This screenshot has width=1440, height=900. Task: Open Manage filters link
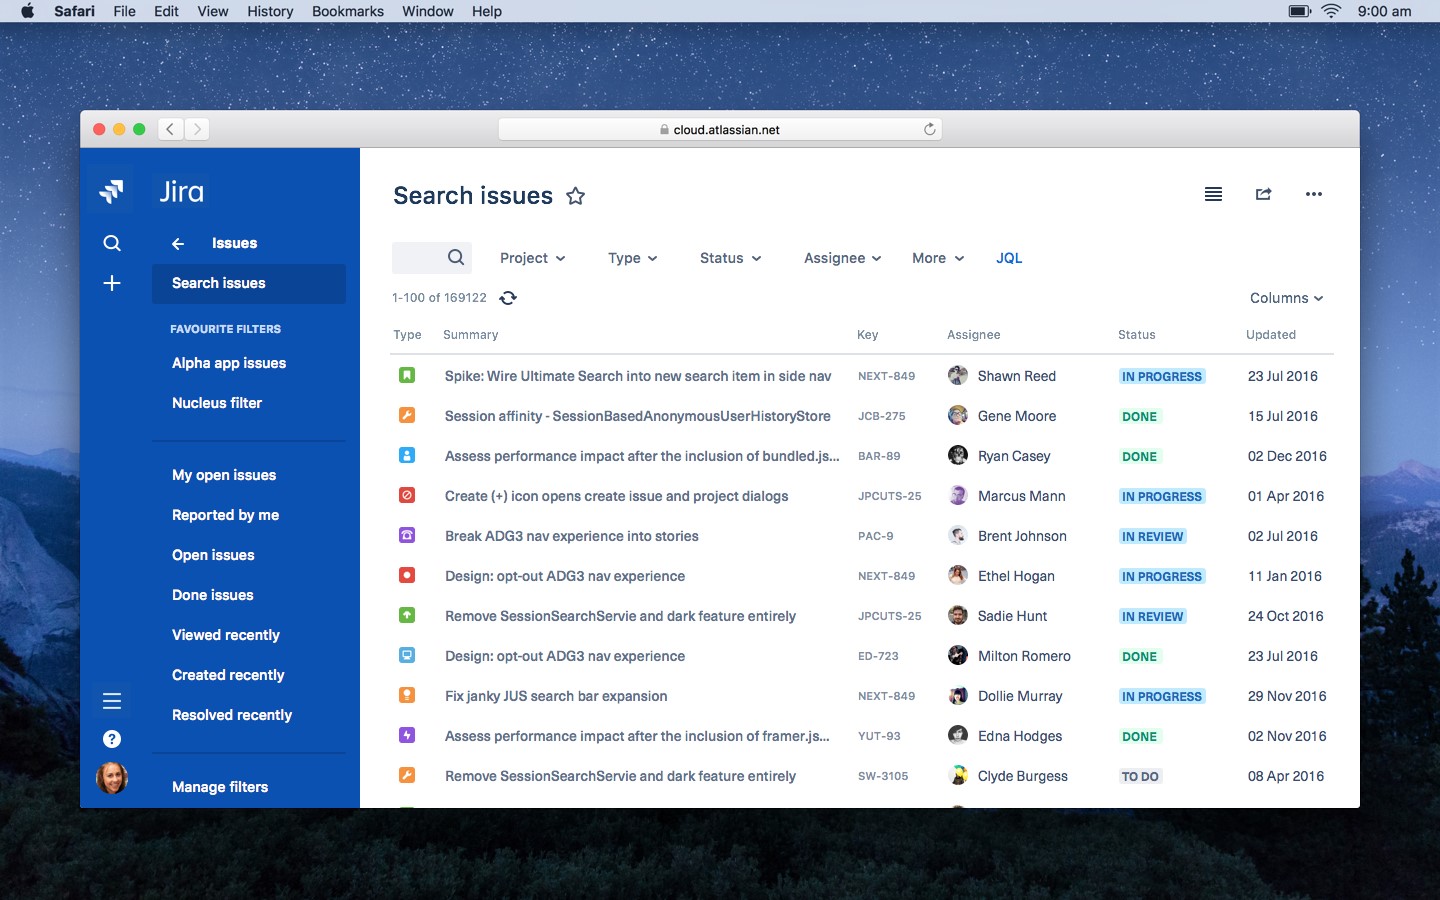click(x=220, y=787)
